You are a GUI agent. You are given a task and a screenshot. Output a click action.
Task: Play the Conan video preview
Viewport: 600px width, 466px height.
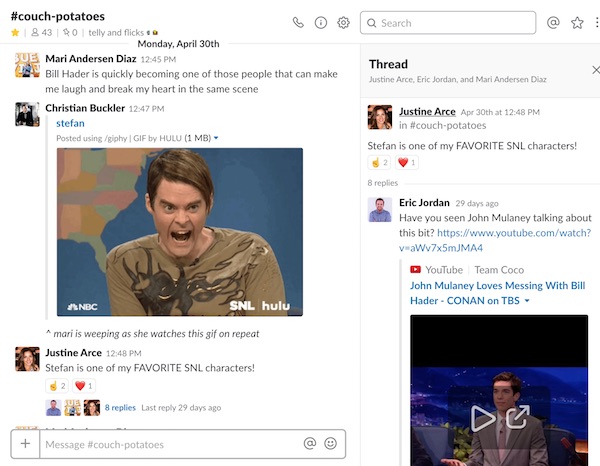click(483, 417)
